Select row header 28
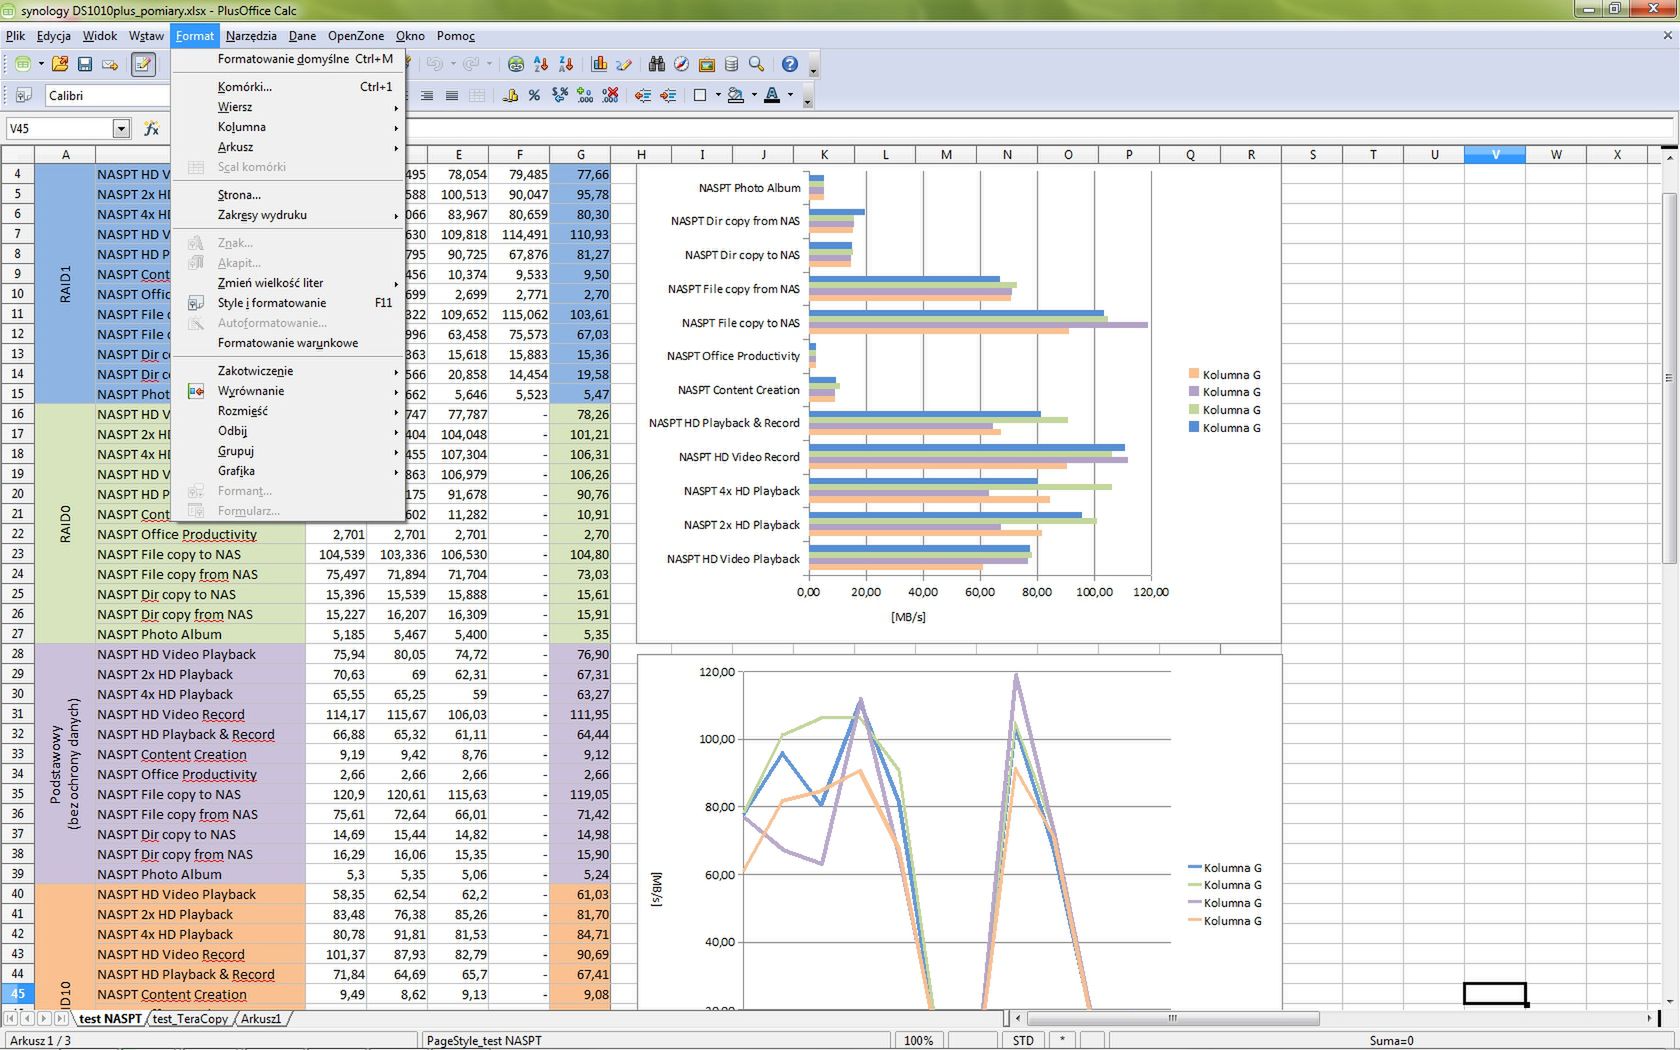 [x=17, y=654]
